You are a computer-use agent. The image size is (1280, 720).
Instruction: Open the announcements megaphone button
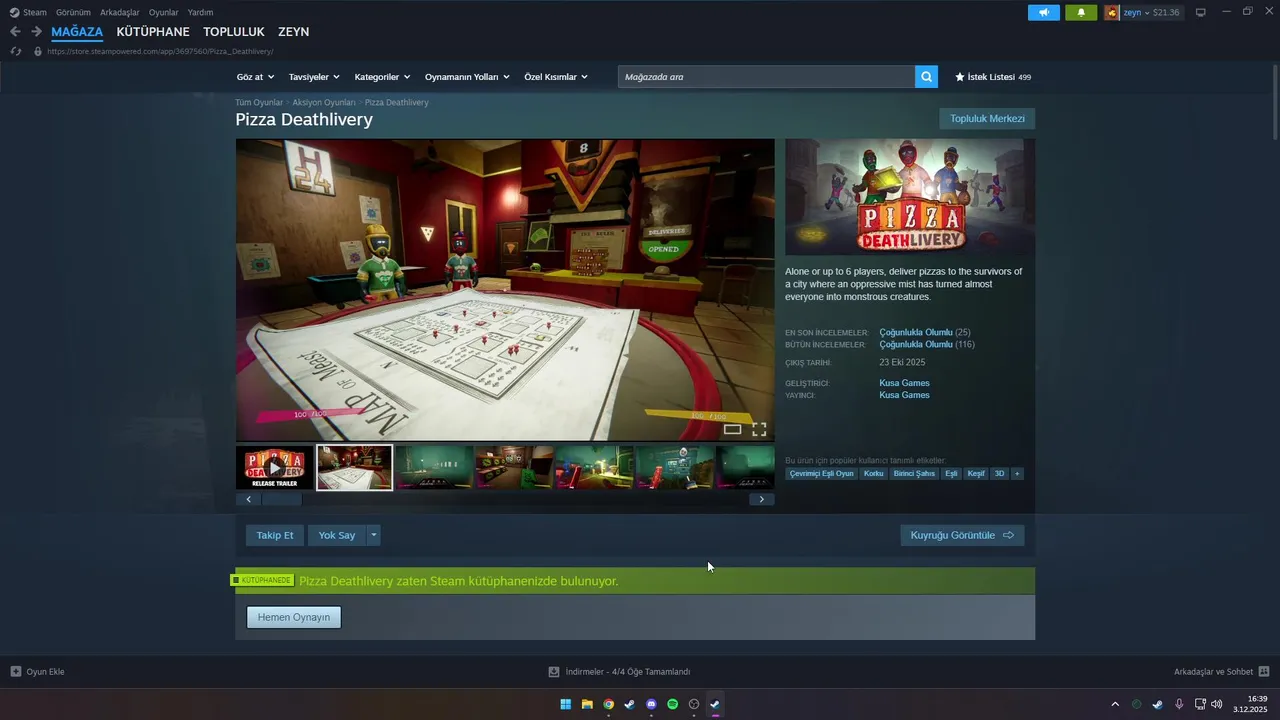point(1044,12)
